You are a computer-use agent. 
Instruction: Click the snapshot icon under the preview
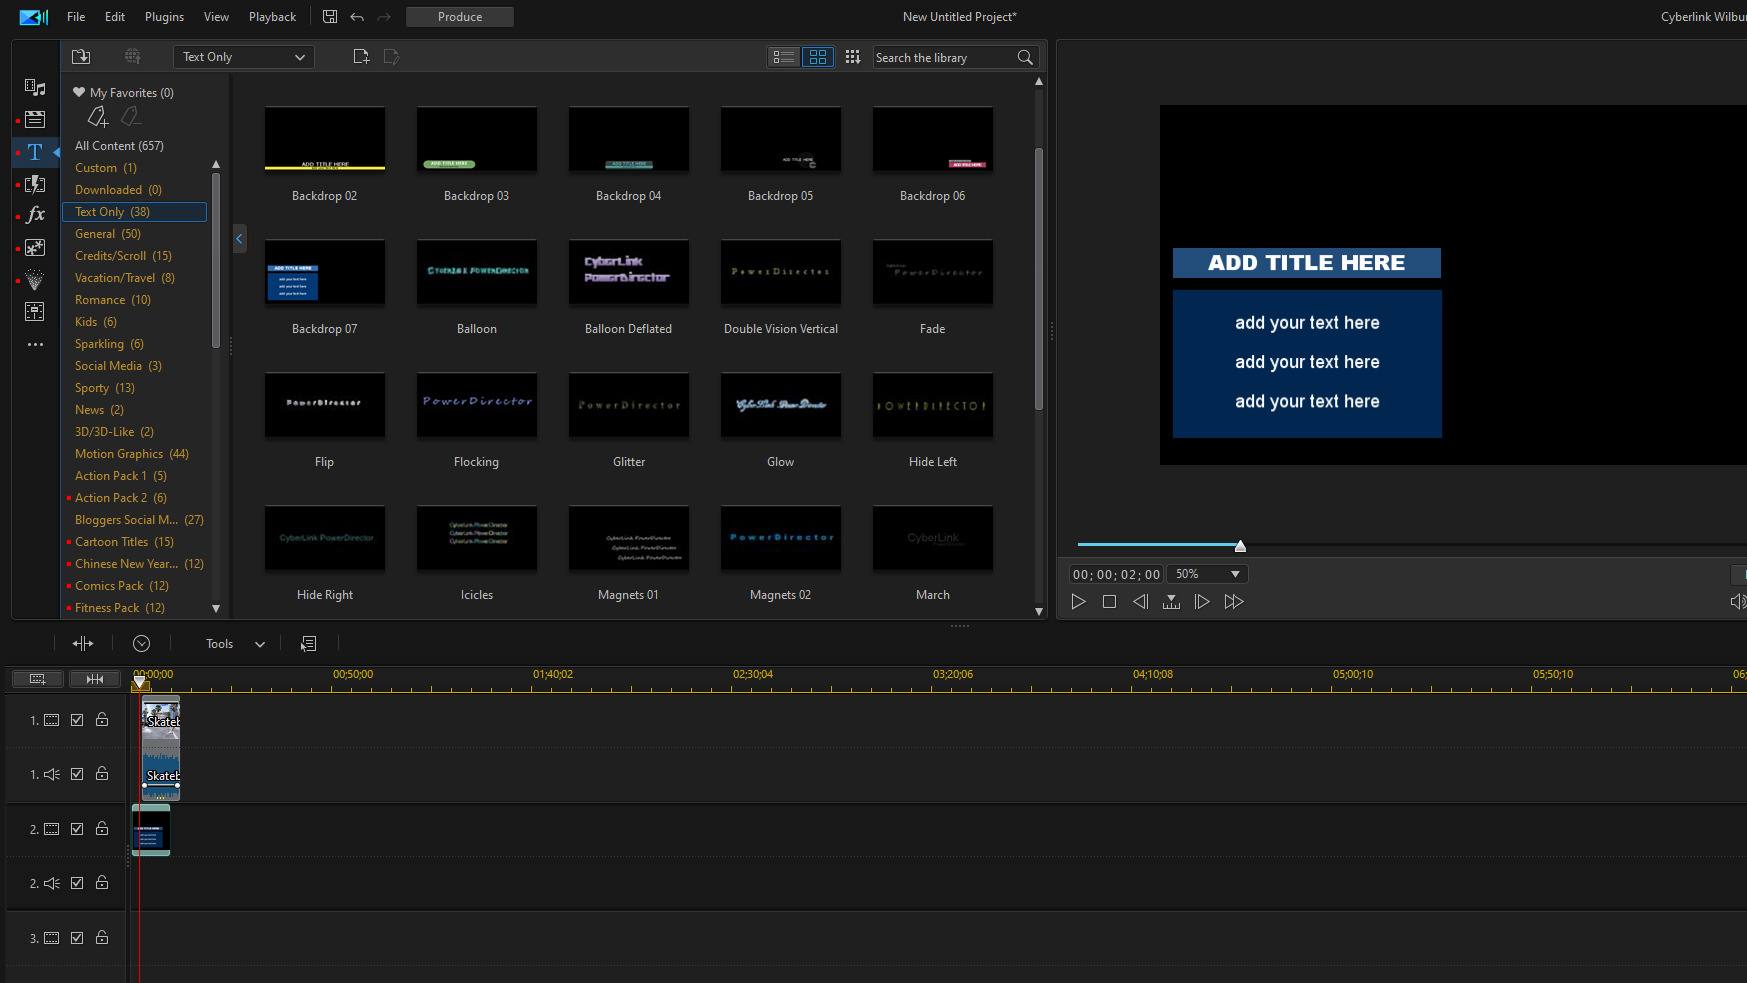tap(1171, 601)
